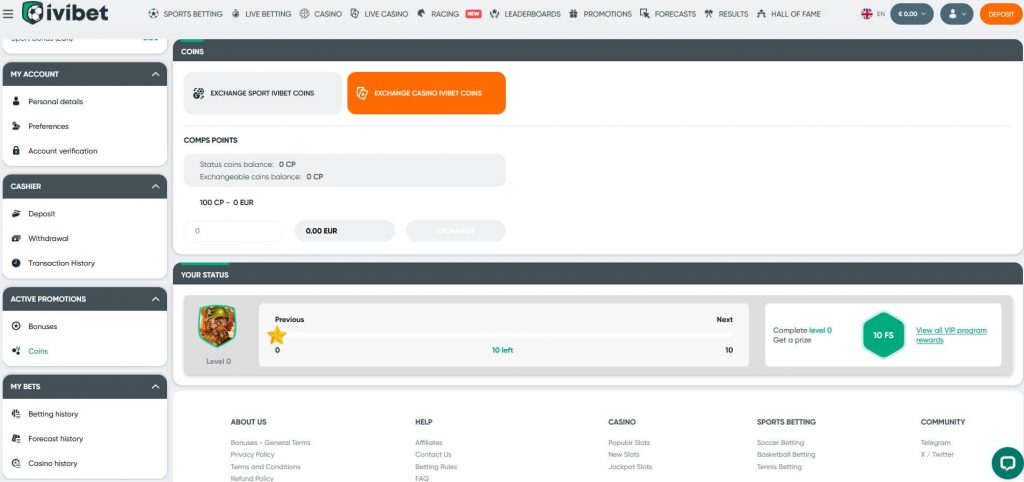Select Exchange Casino Ivibet Coins tab

tap(426, 93)
